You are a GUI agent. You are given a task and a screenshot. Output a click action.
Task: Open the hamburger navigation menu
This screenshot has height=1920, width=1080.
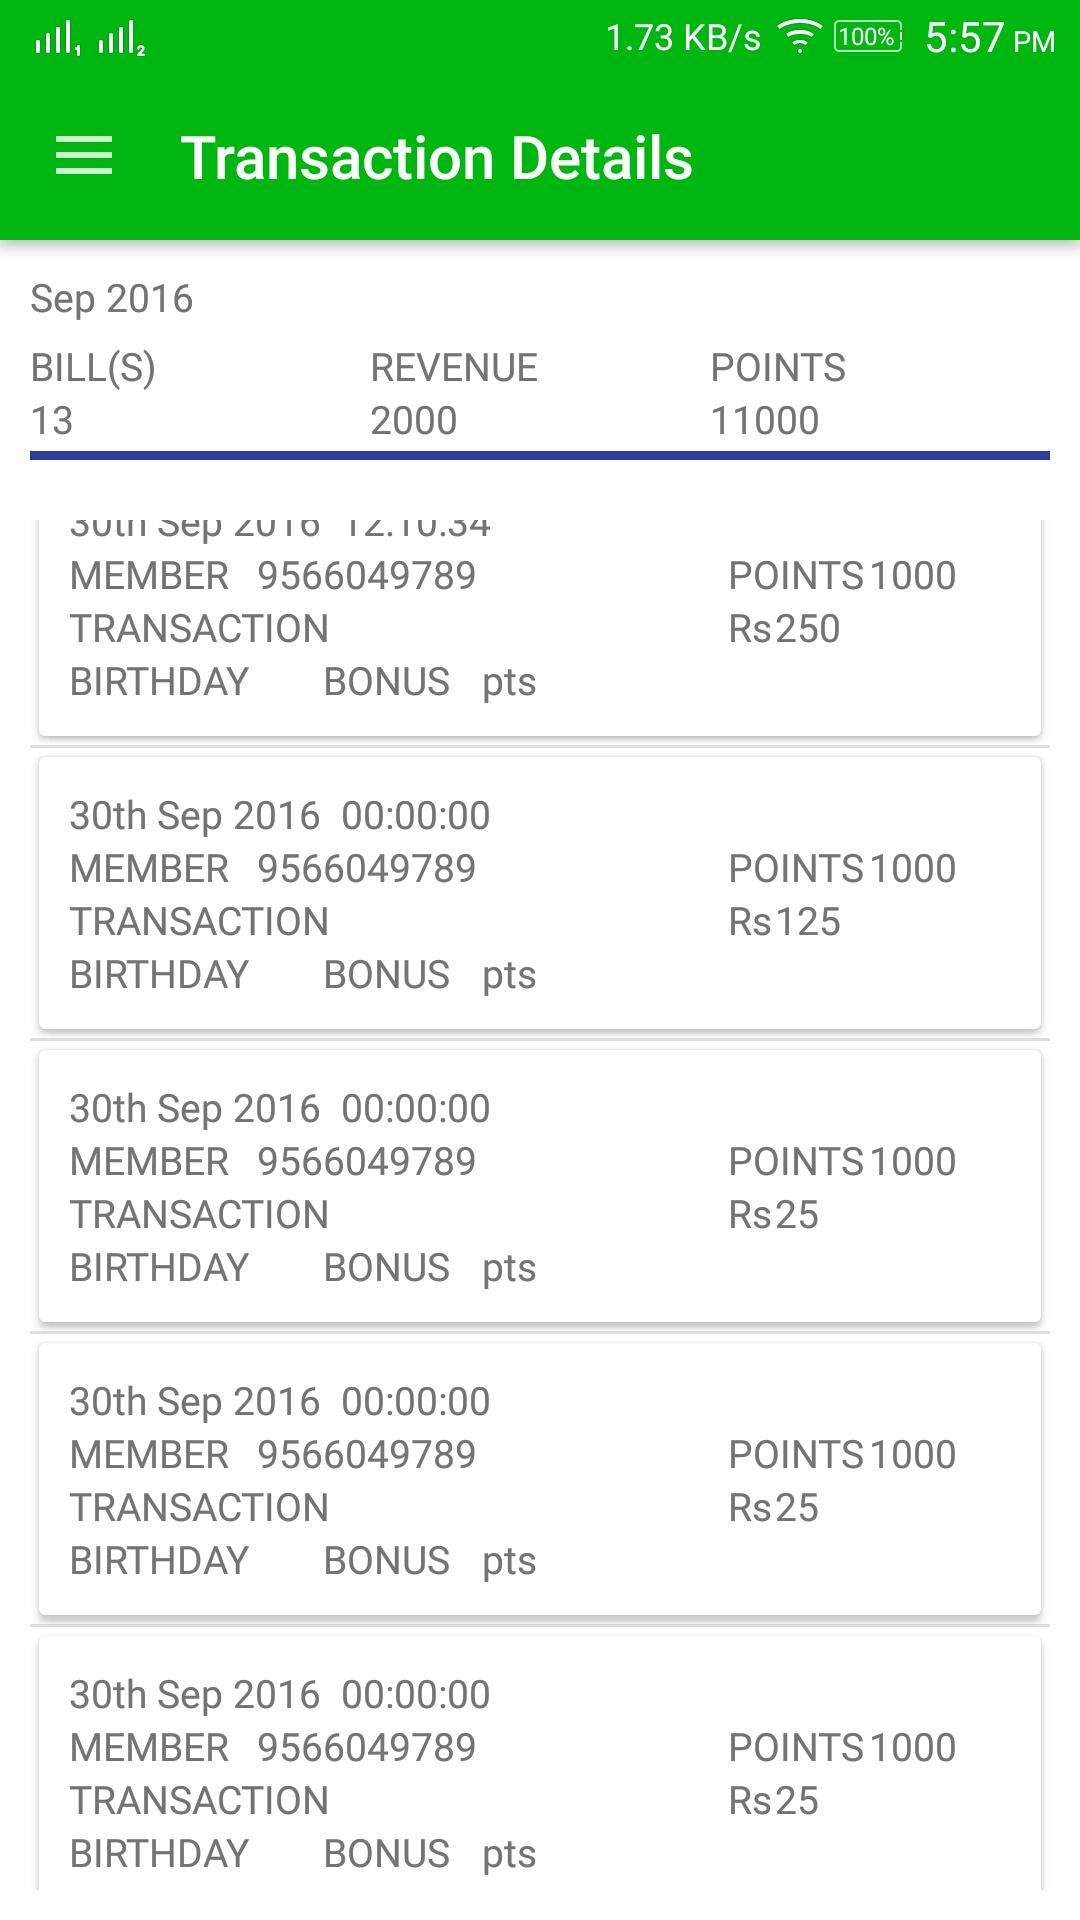coord(84,157)
